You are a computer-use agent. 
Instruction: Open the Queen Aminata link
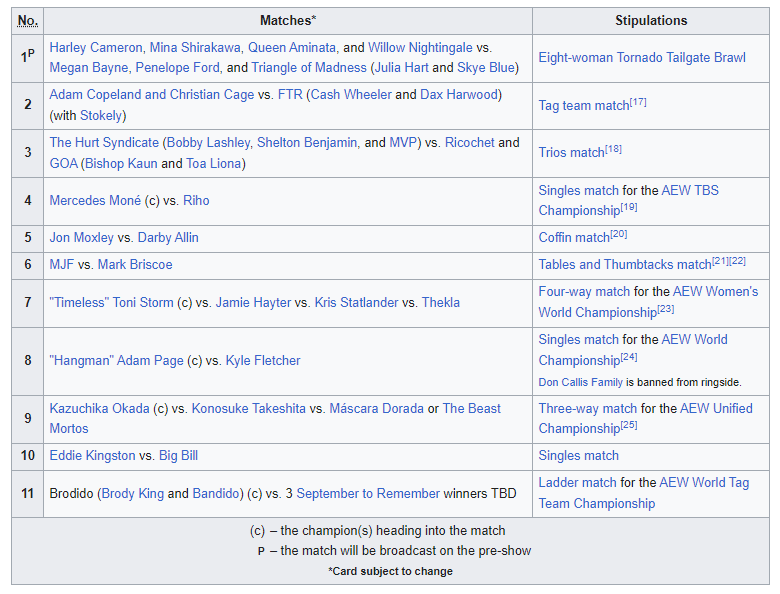[x=292, y=47]
